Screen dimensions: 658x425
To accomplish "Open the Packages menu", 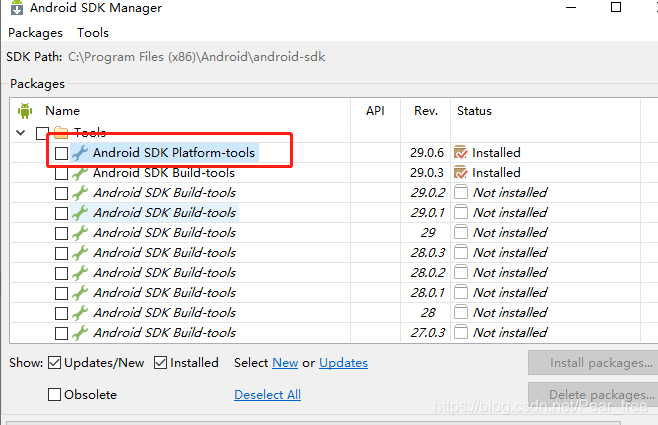I will tap(35, 33).
